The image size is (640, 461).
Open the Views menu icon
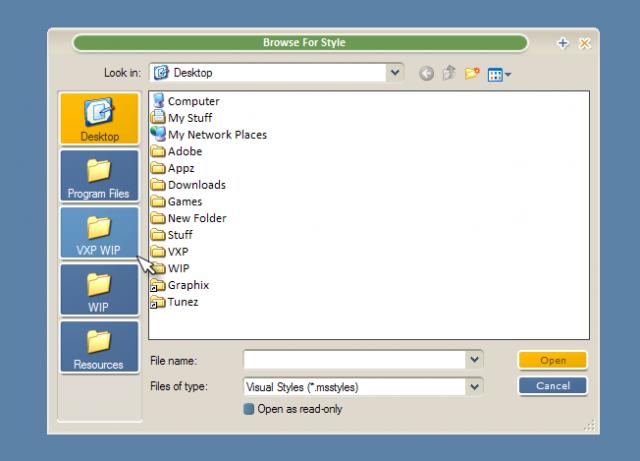(x=499, y=75)
